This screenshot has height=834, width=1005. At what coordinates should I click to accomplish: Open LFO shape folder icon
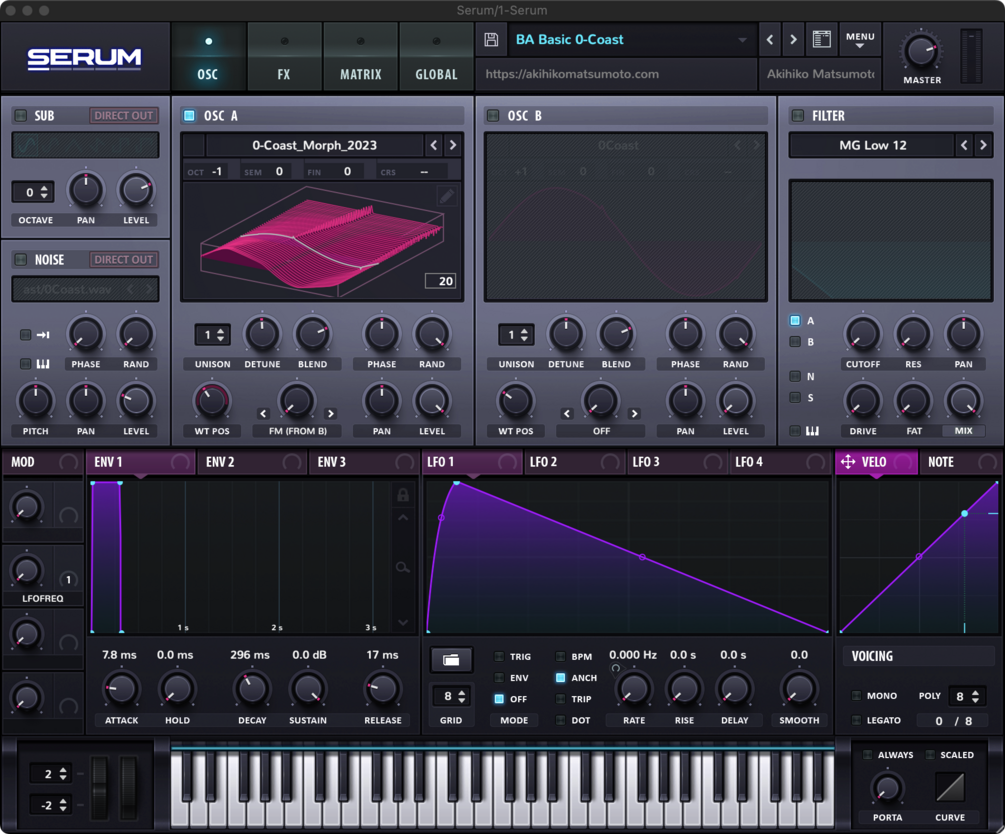[451, 660]
